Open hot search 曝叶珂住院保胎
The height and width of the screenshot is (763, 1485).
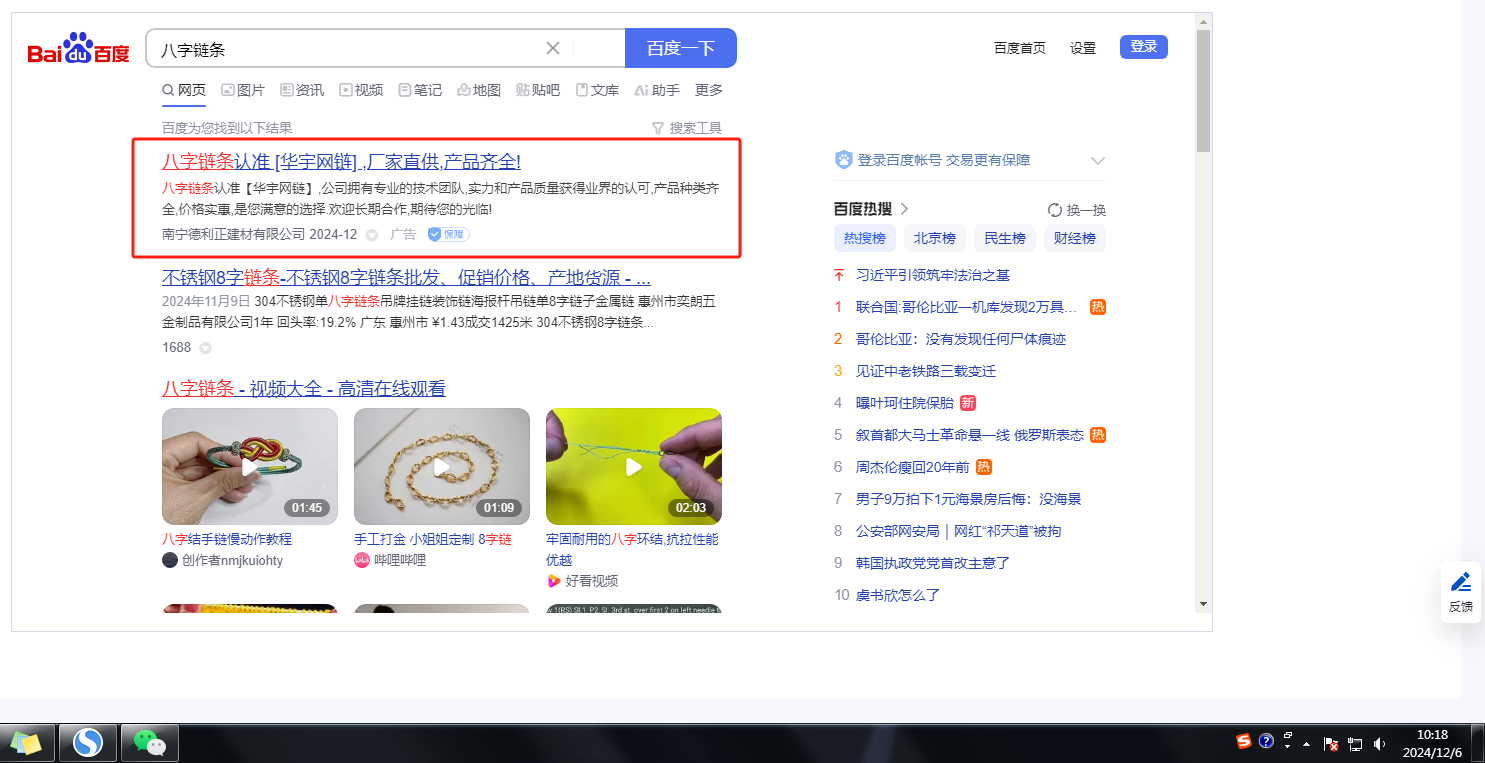905,403
